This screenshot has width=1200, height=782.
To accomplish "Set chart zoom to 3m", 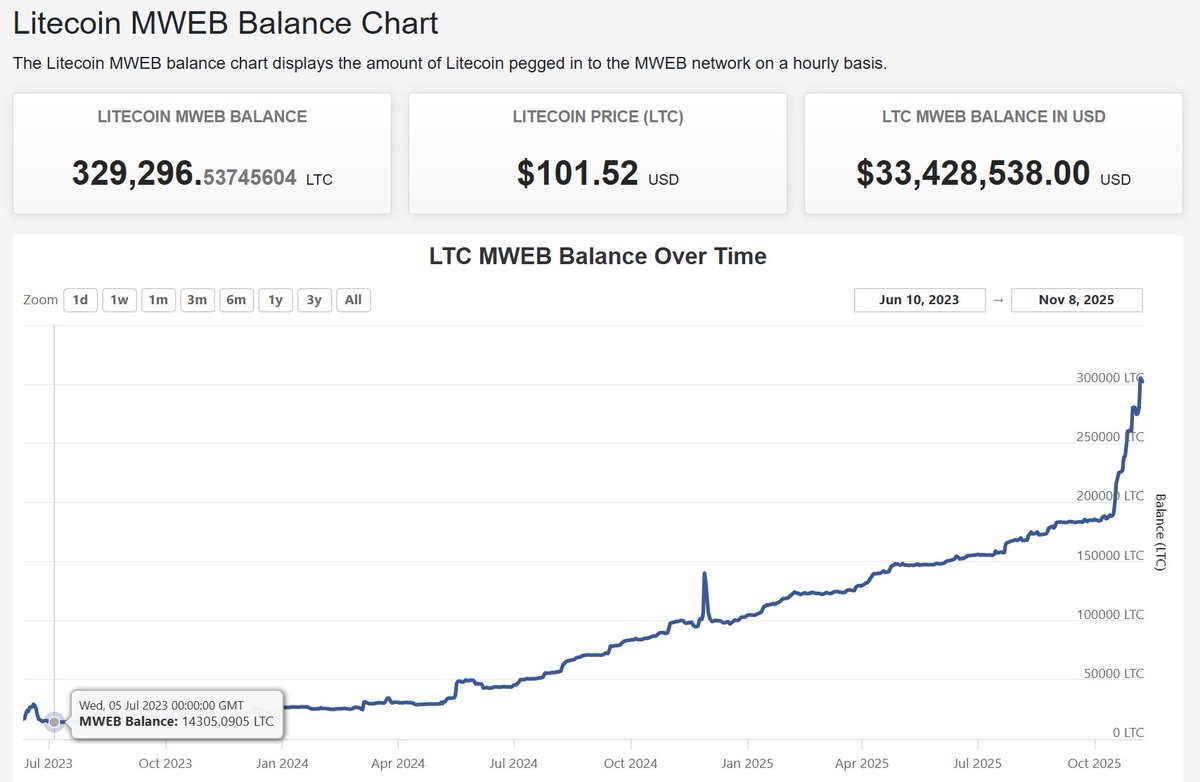I will click(197, 300).
